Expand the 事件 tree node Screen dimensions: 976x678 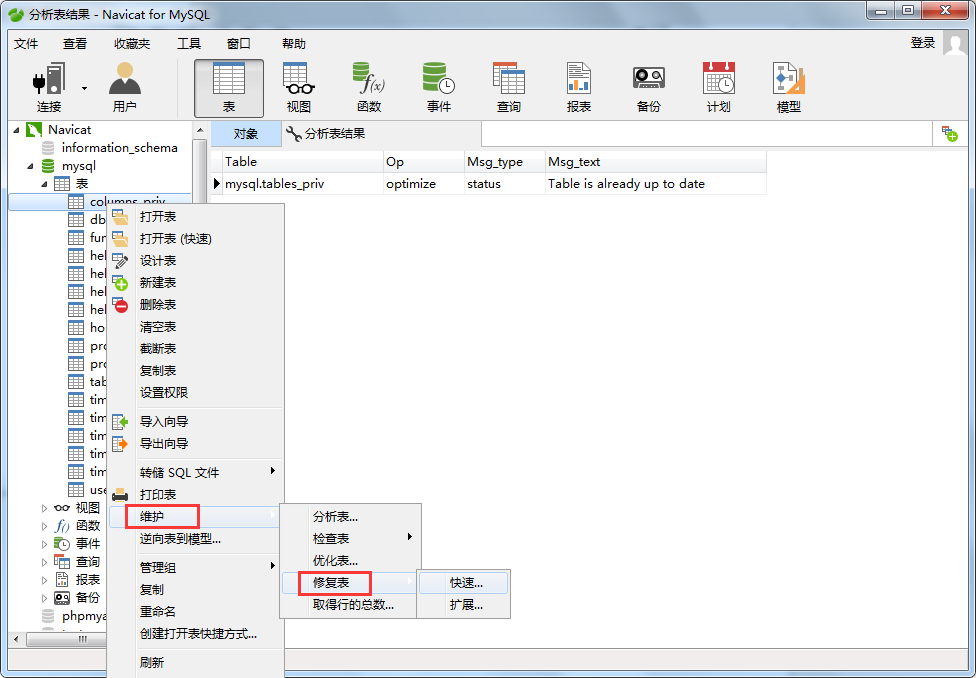point(44,544)
